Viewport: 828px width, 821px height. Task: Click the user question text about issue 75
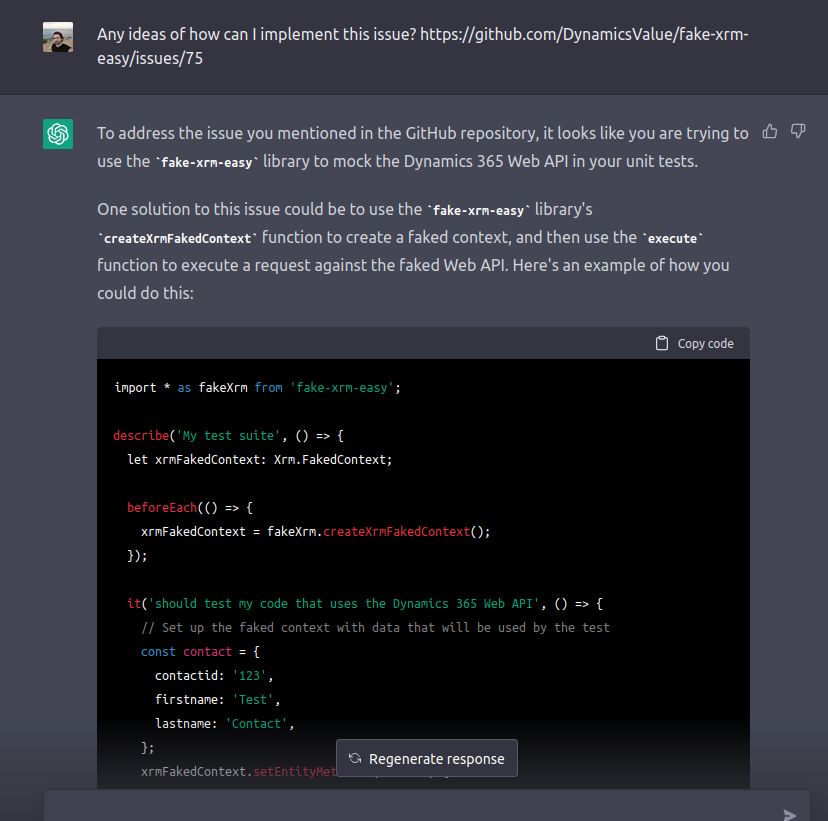(422, 46)
